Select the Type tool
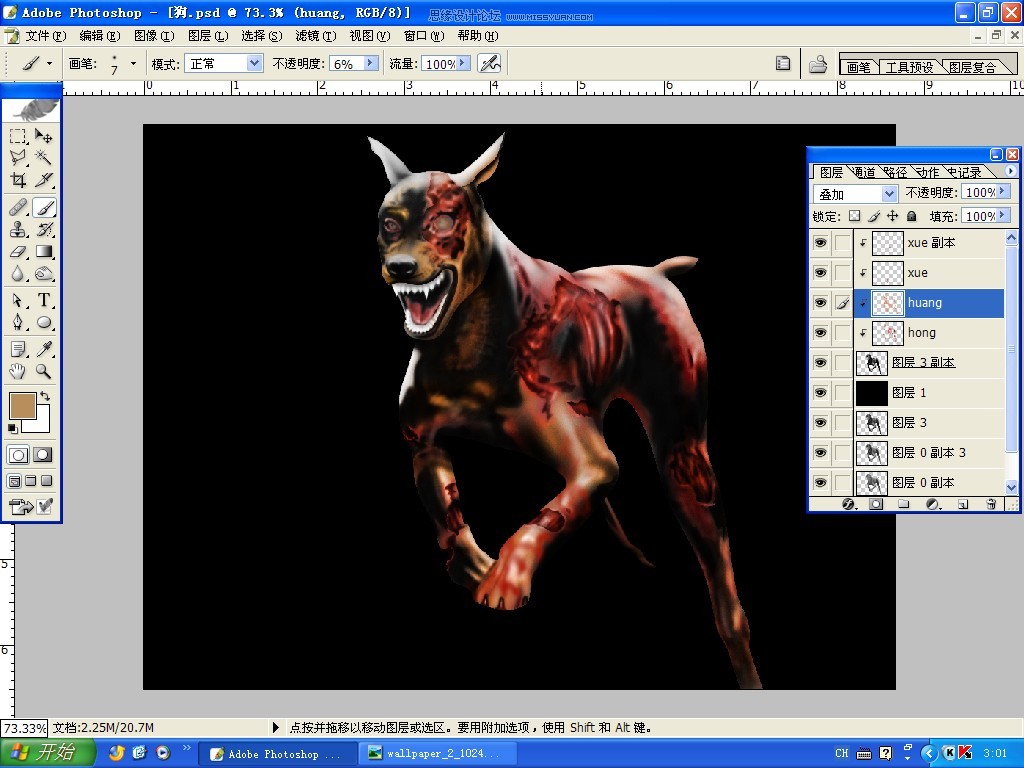1024x768 pixels. click(44, 300)
